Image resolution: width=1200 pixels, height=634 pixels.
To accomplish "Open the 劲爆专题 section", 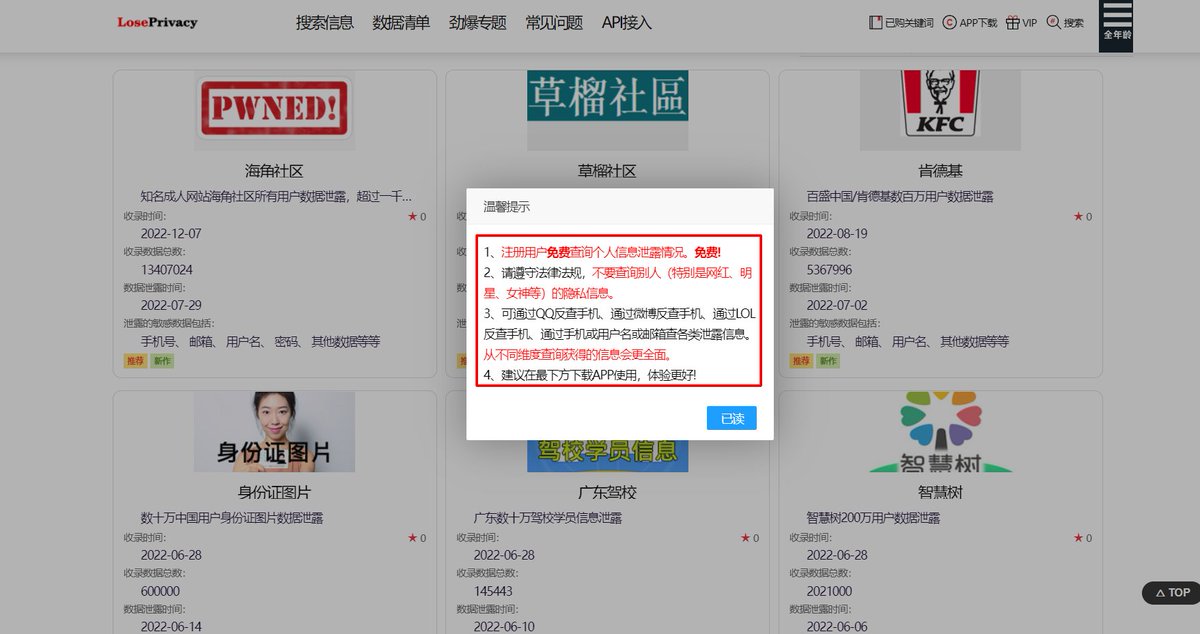I will click(478, 22).
